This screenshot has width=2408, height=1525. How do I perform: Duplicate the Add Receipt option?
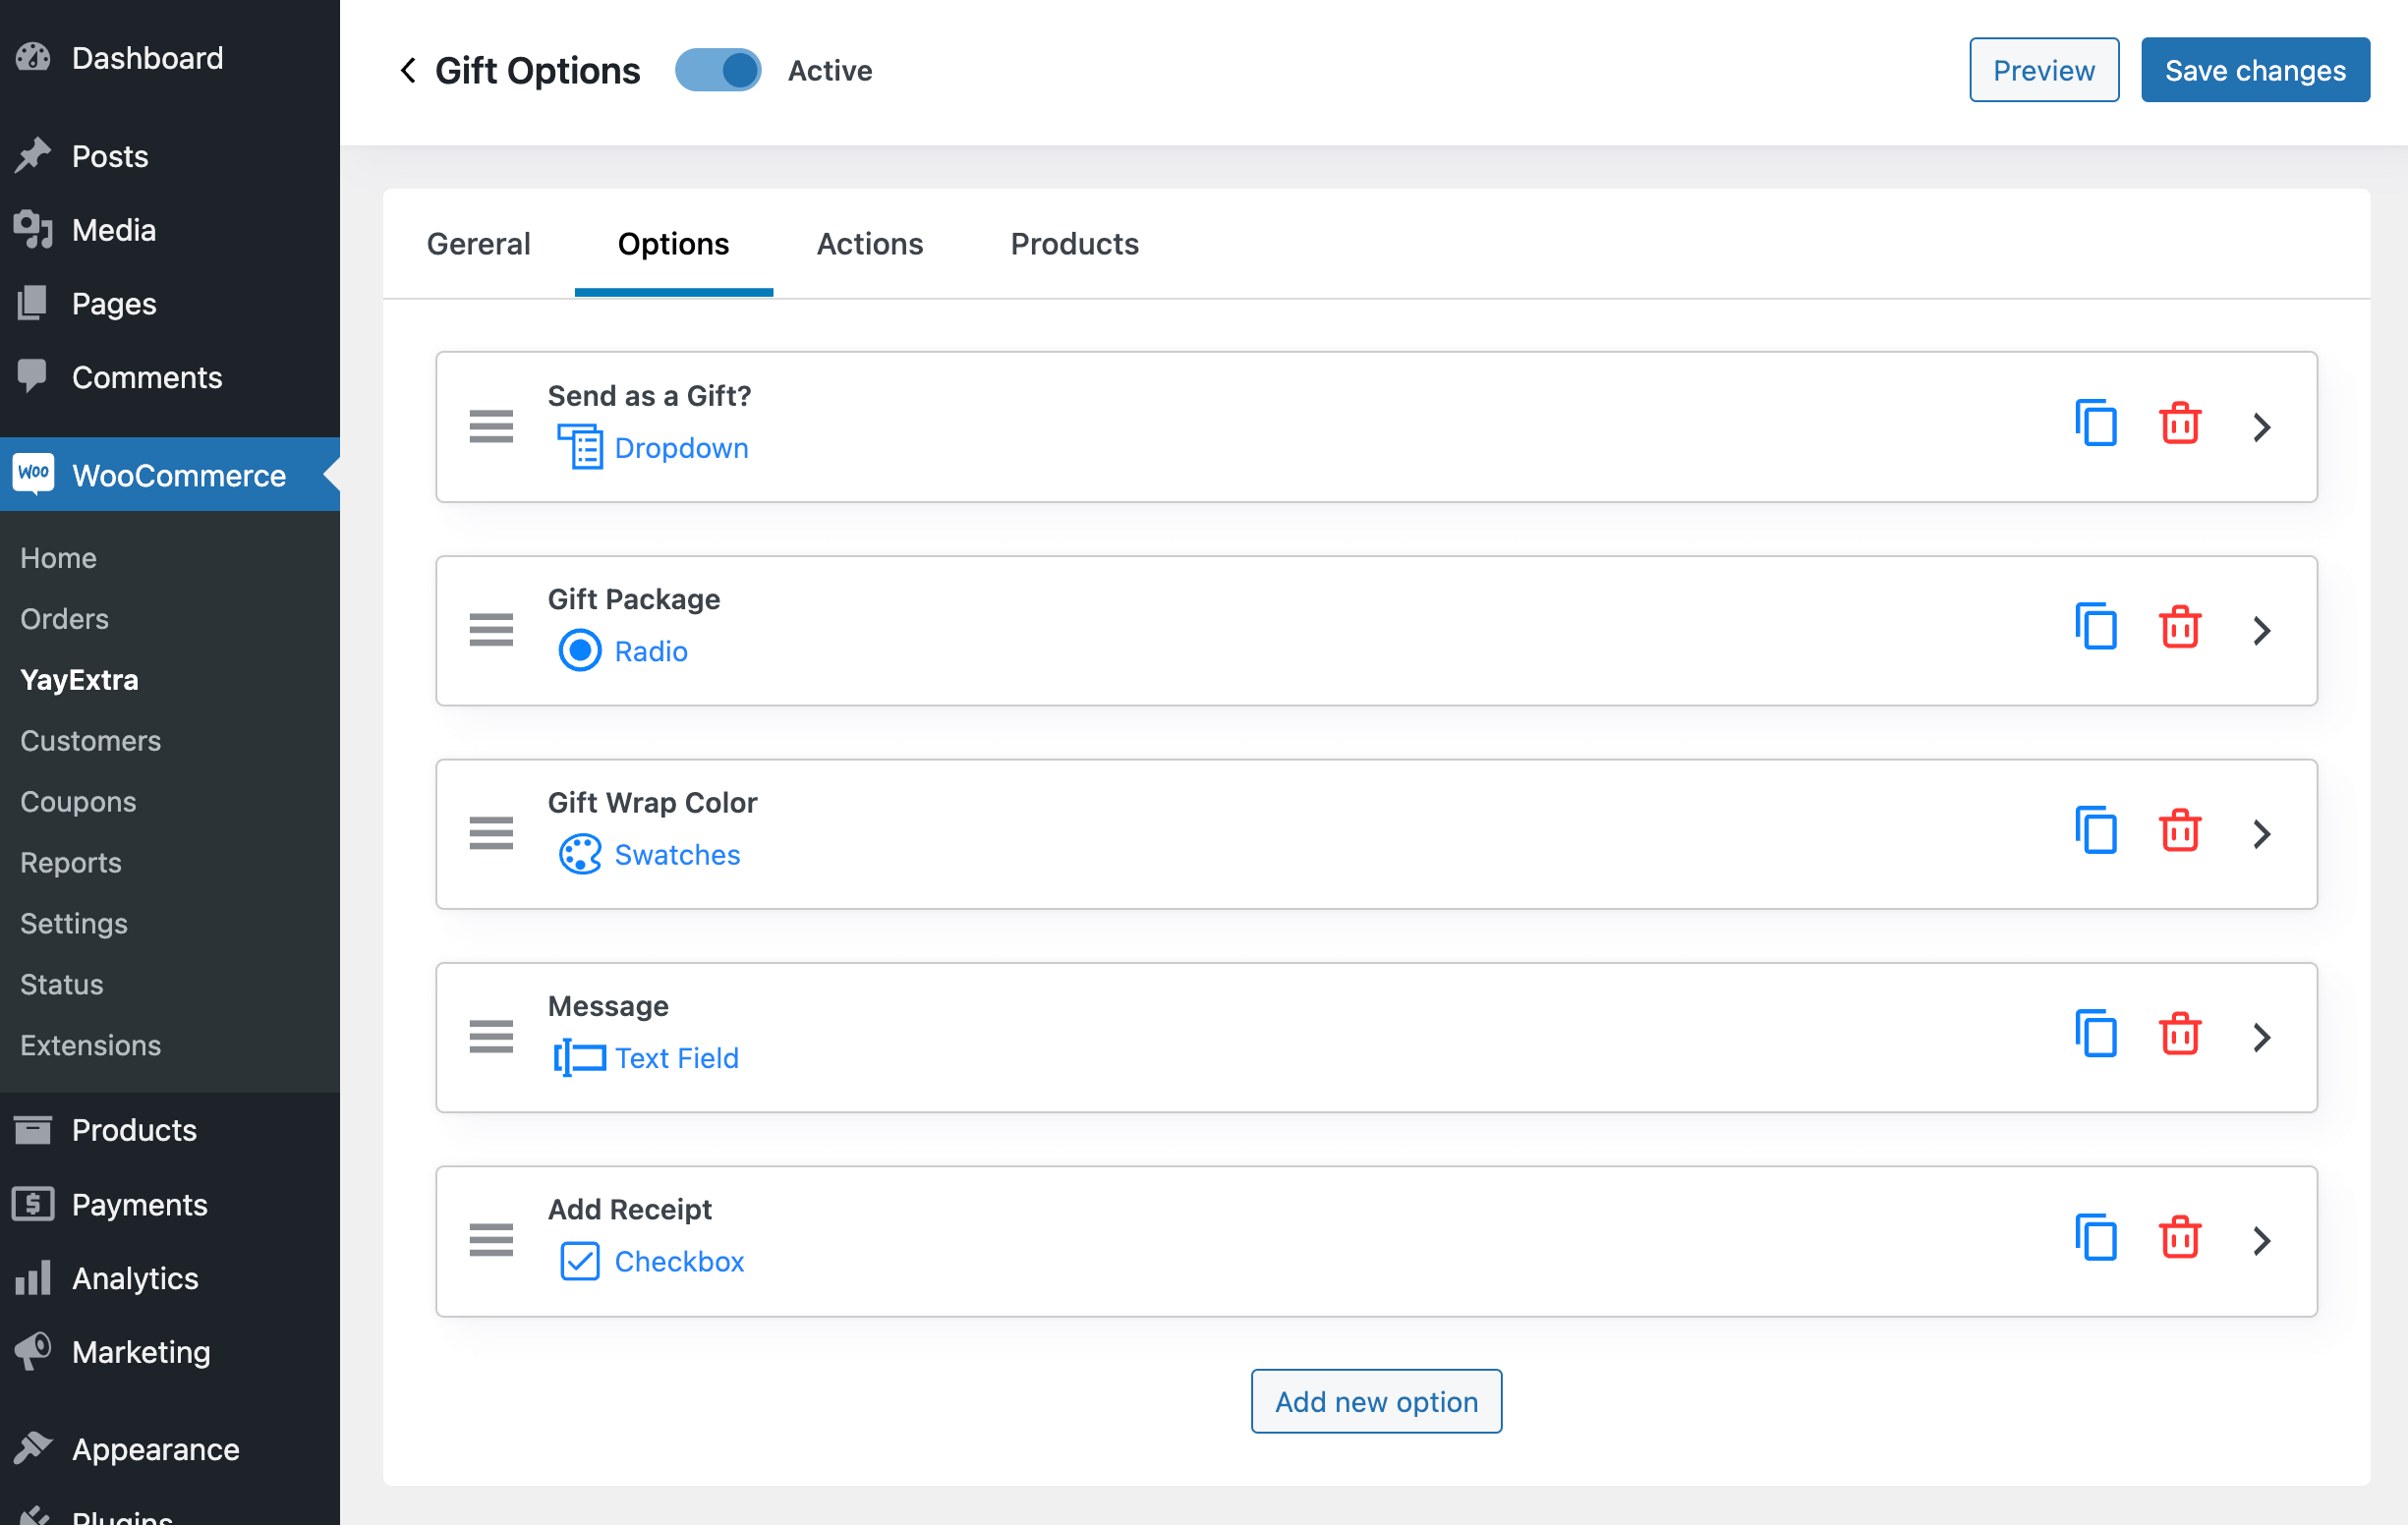click(x=2096, y=1238)
